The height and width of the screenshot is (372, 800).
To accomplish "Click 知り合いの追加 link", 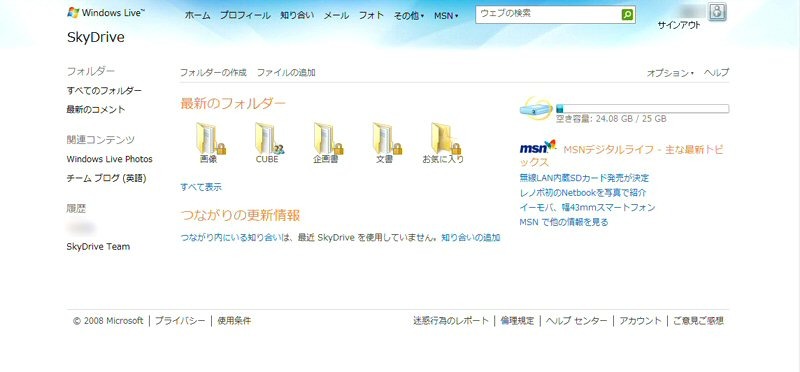I will tap(471, 238).
